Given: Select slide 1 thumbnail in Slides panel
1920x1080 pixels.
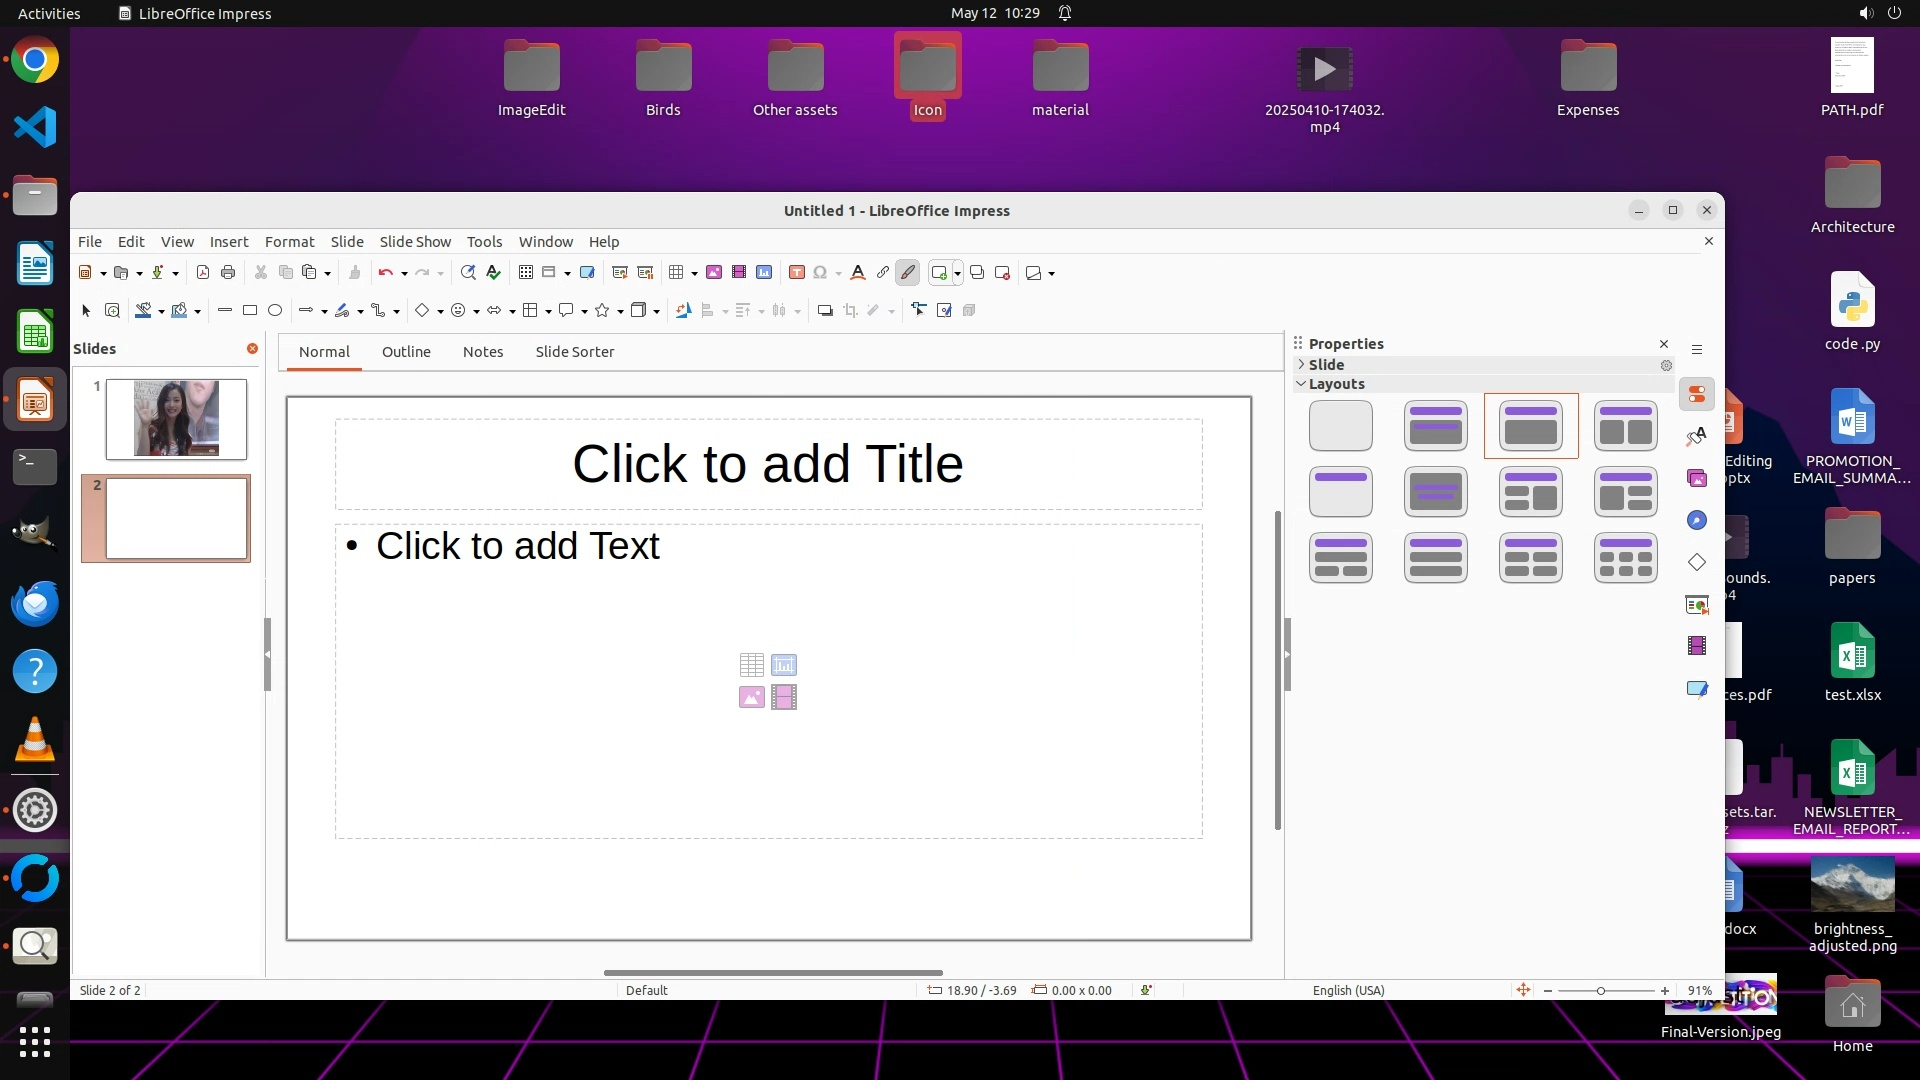Looking at the screenshot, I should tap(177, 419).
